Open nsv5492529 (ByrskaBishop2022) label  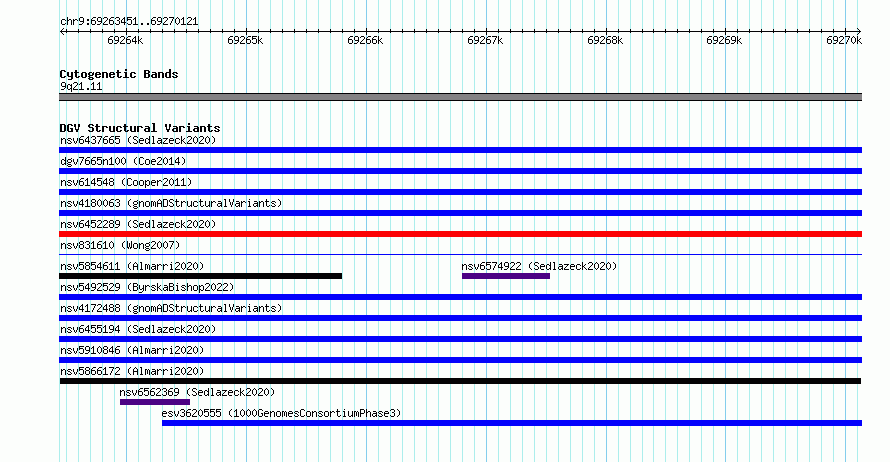tap(147, 287)
